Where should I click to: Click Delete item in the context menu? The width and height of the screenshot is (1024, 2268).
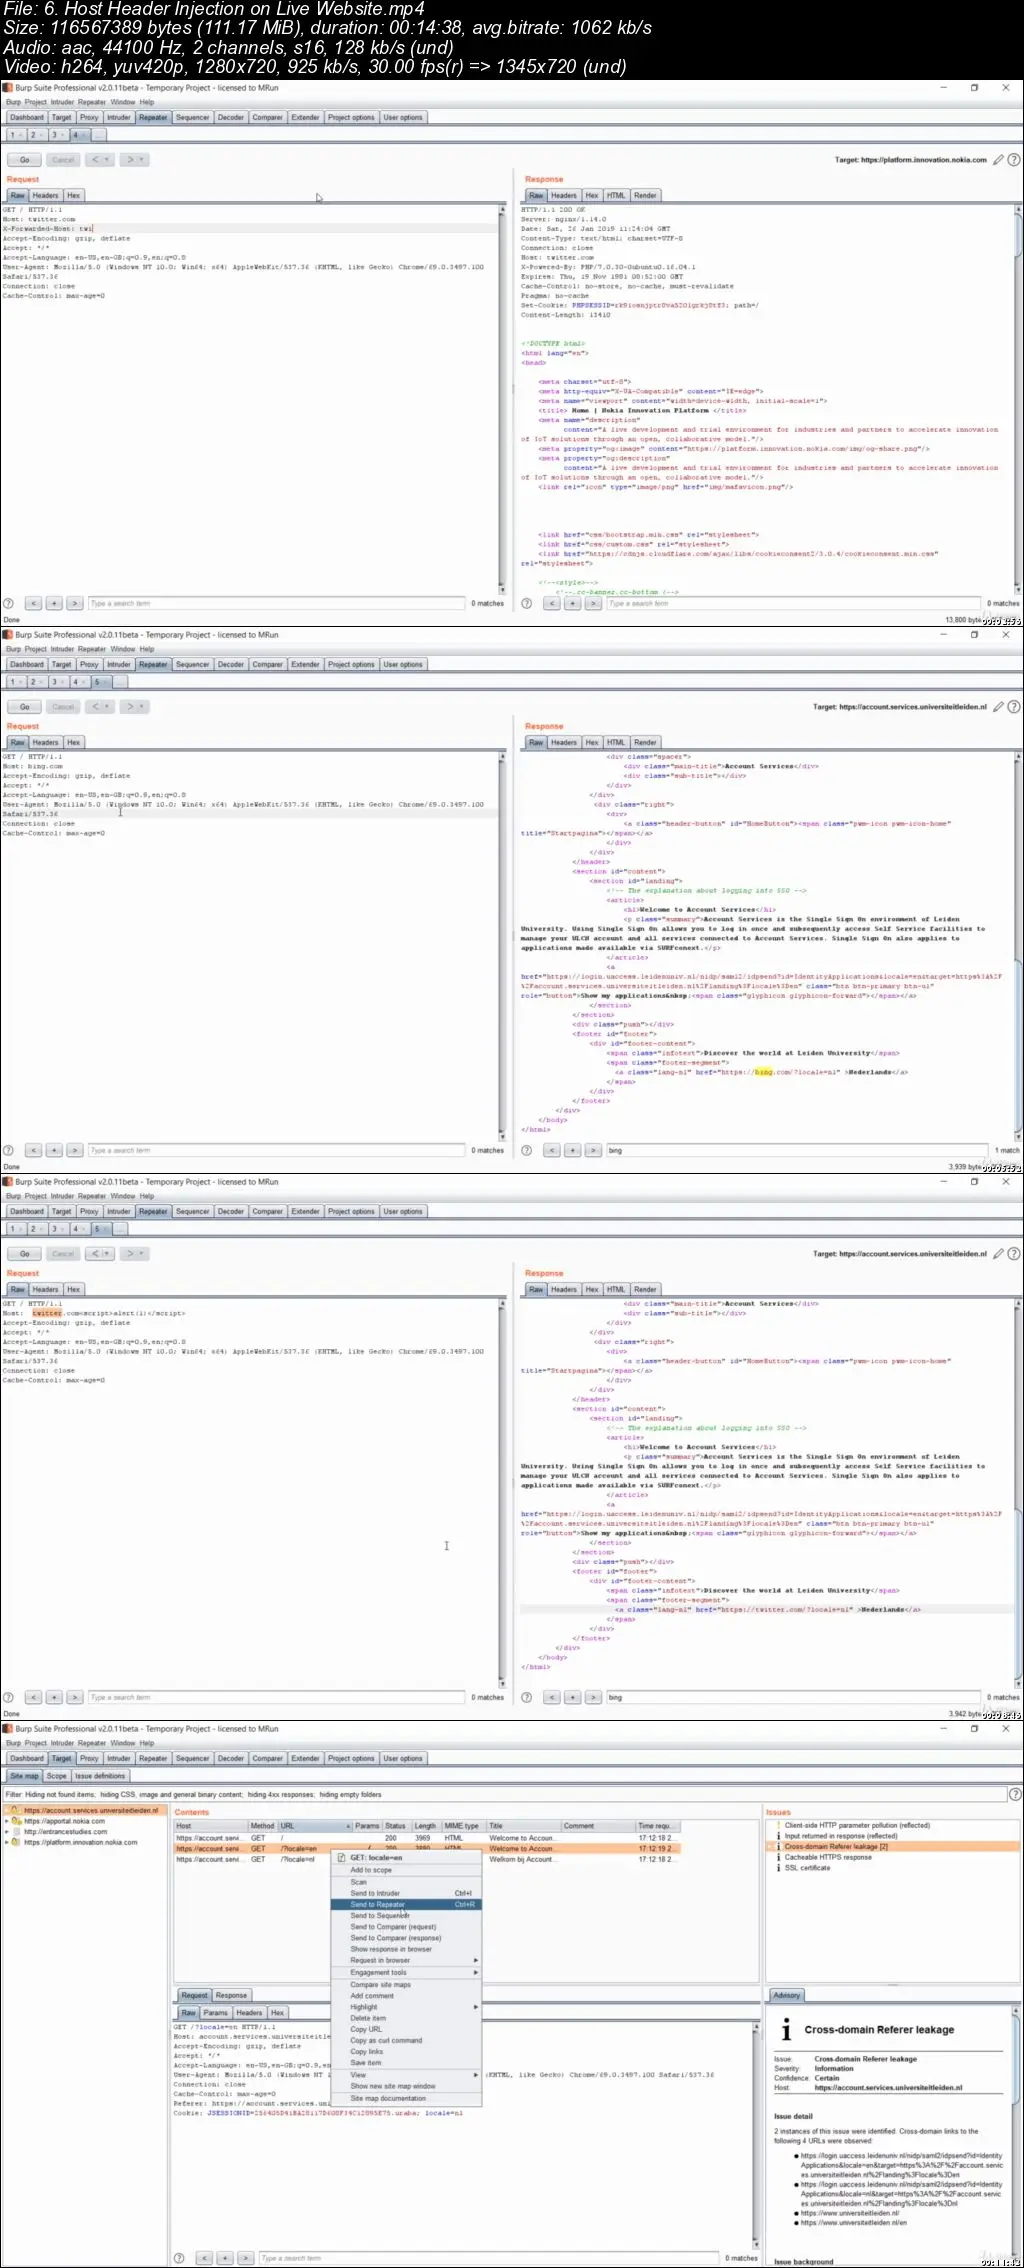(x=406, y=2018)
